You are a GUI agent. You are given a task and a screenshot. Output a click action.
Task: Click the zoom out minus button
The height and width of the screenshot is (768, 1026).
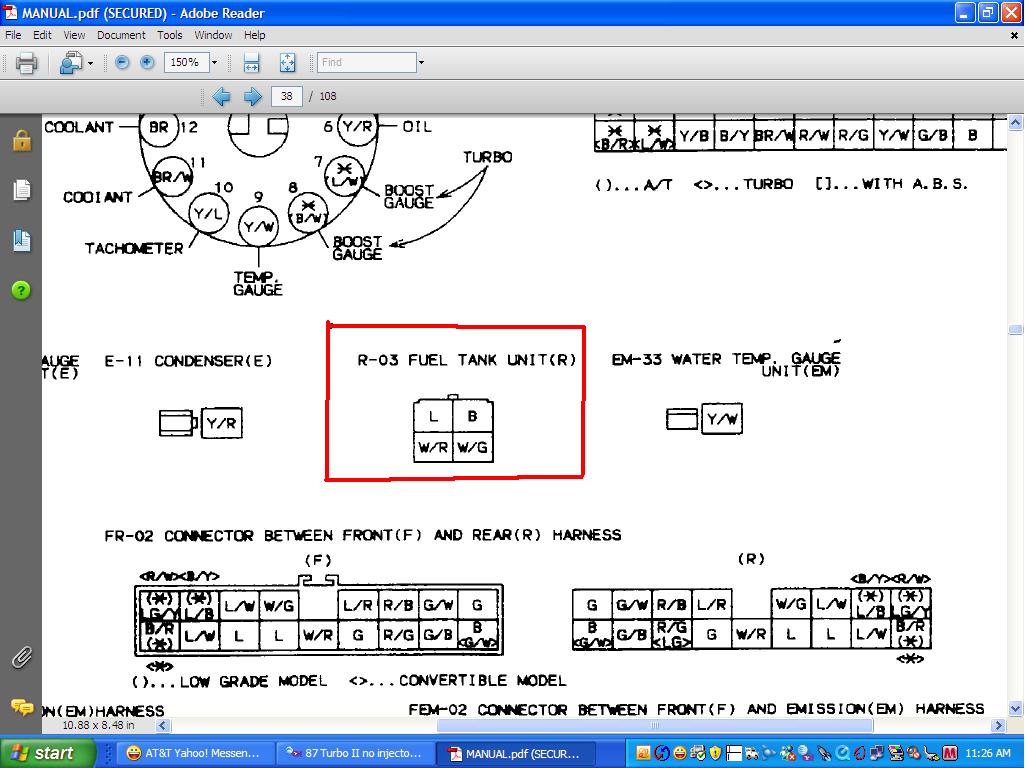pos(122,62)
